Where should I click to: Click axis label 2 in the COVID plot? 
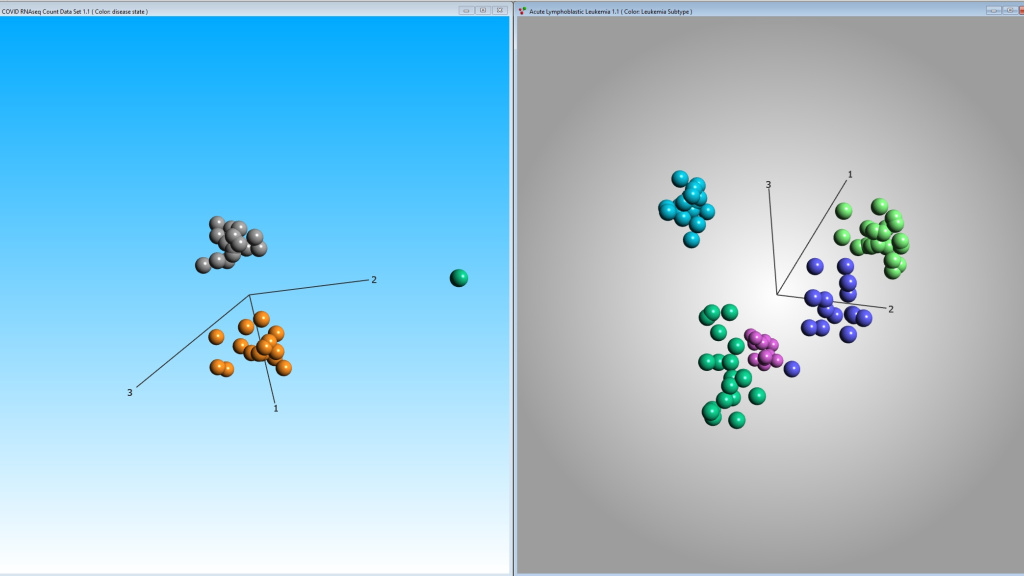coord(374,280)
